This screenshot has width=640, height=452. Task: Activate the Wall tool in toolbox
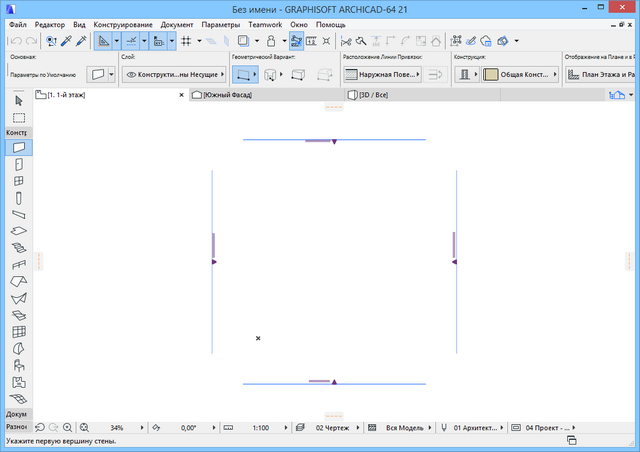pyautogui.click(x=19, y=147)
